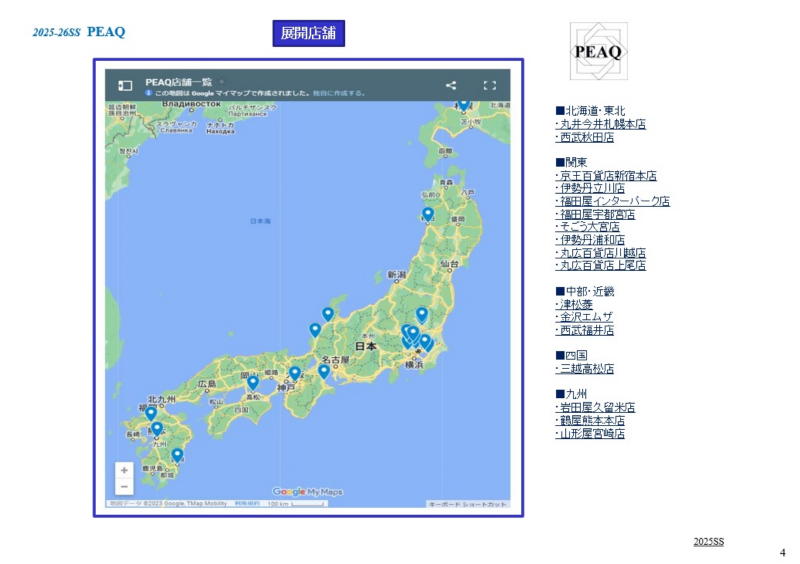This screenshot has width=800, height=564.
Task: Zoom out using the map minus button
Action: point(124,487)
